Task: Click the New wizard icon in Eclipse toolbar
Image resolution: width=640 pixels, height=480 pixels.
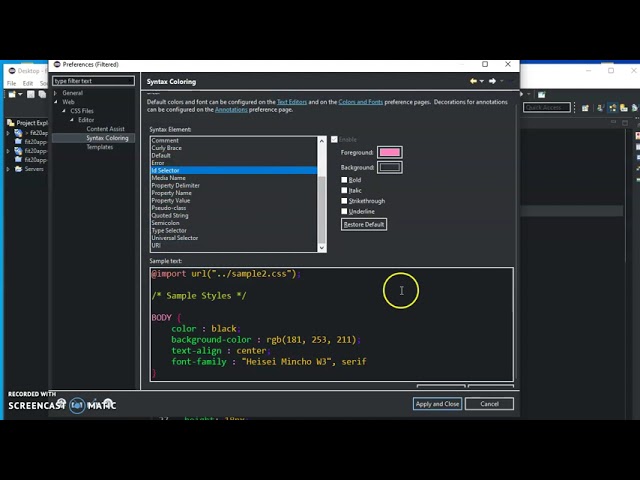Action: click(x=12, y=94)
